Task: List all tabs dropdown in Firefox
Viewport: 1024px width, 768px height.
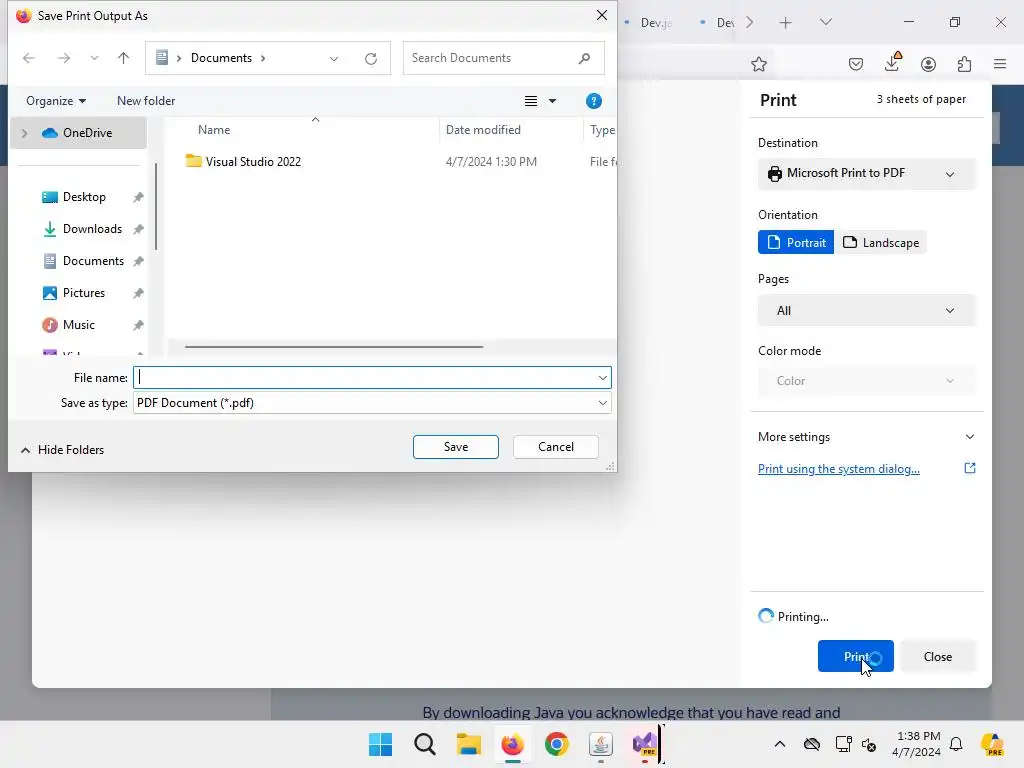Action: (x=825, y=22)
